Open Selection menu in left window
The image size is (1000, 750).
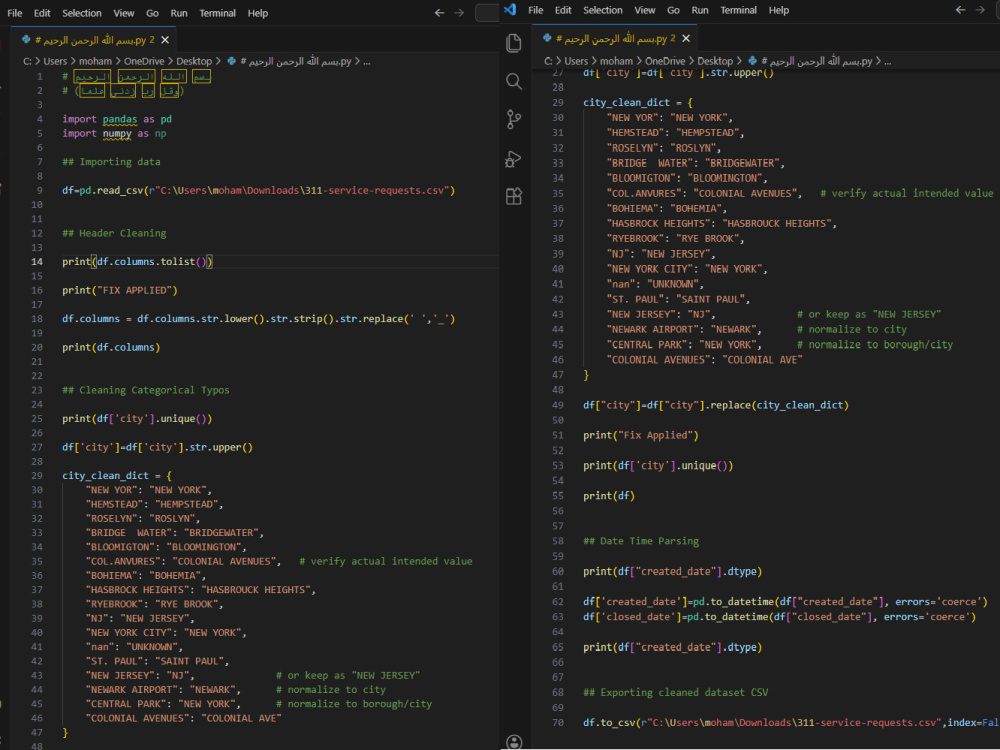click(82, 13)
